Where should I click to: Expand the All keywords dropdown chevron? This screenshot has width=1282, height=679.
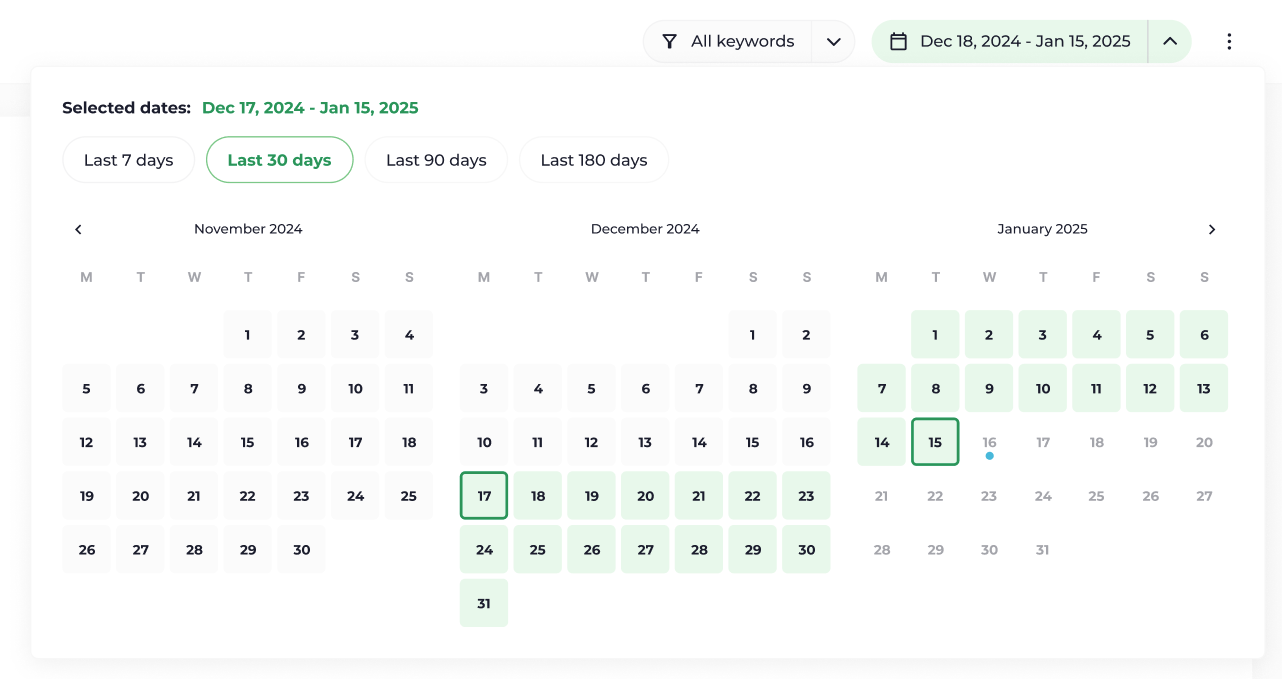click(833, 41)
